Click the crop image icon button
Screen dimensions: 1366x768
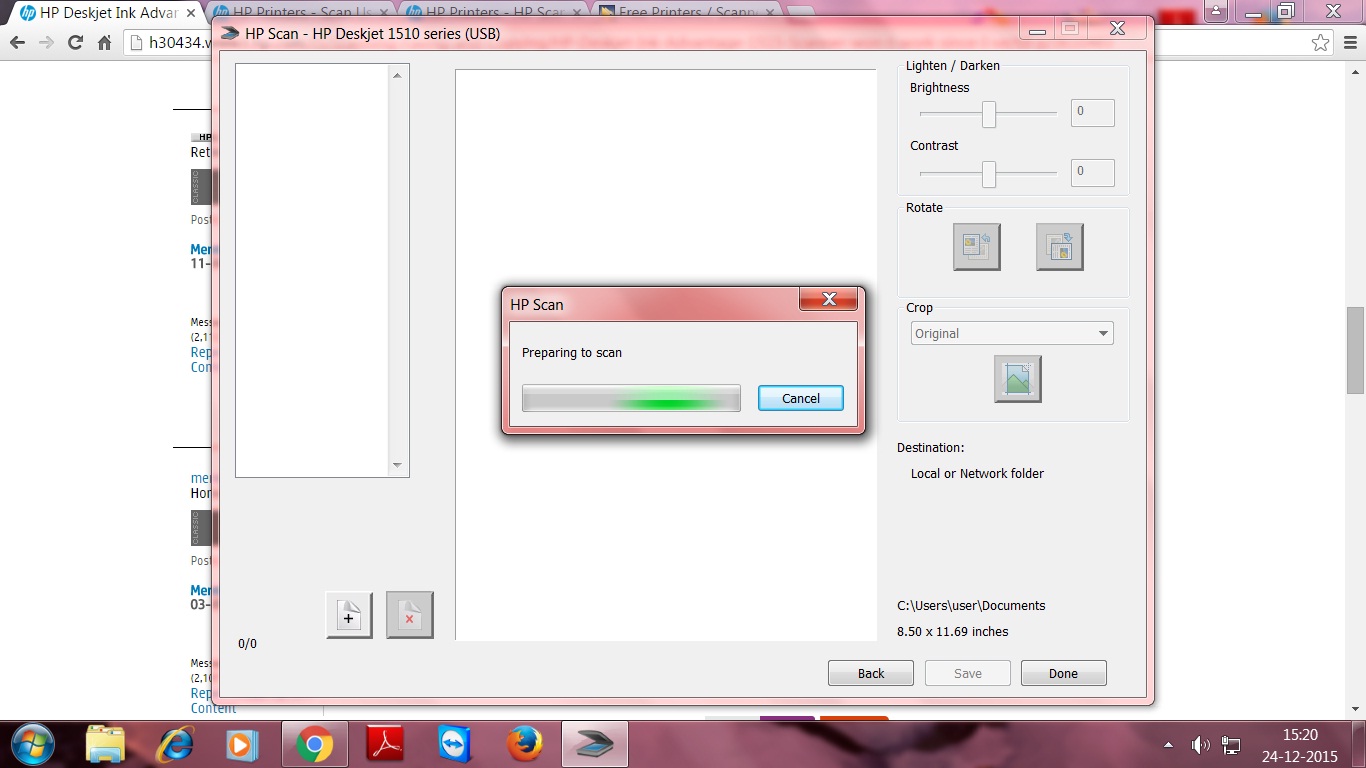click(x=1018, y=379)
